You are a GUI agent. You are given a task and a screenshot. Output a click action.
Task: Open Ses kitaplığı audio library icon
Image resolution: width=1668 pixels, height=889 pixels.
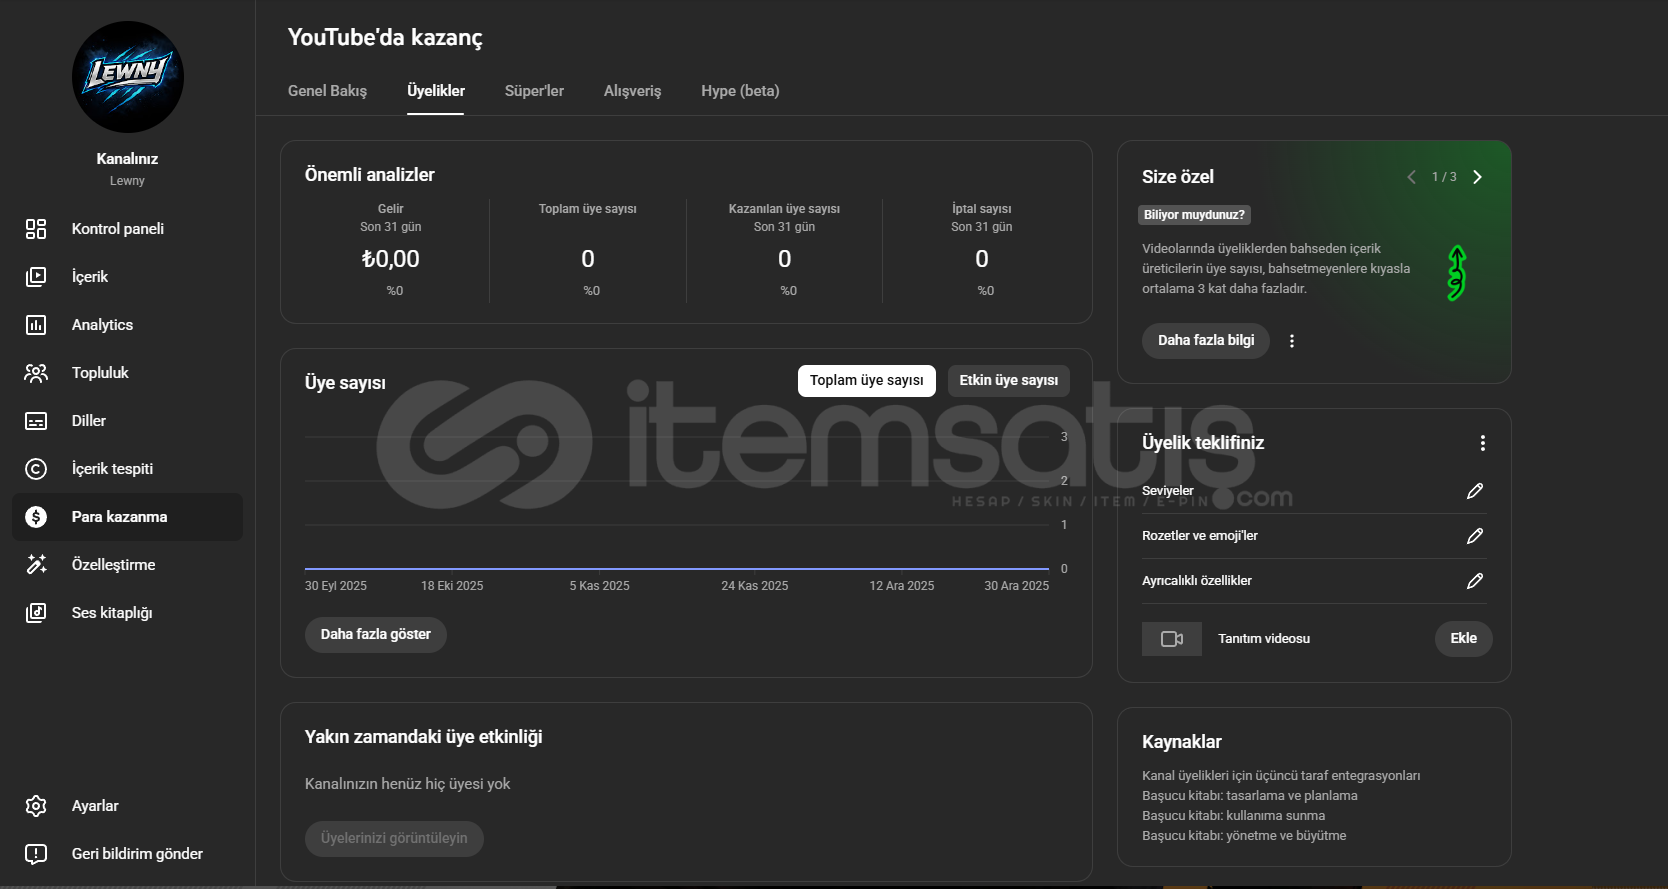coord(36,613)
